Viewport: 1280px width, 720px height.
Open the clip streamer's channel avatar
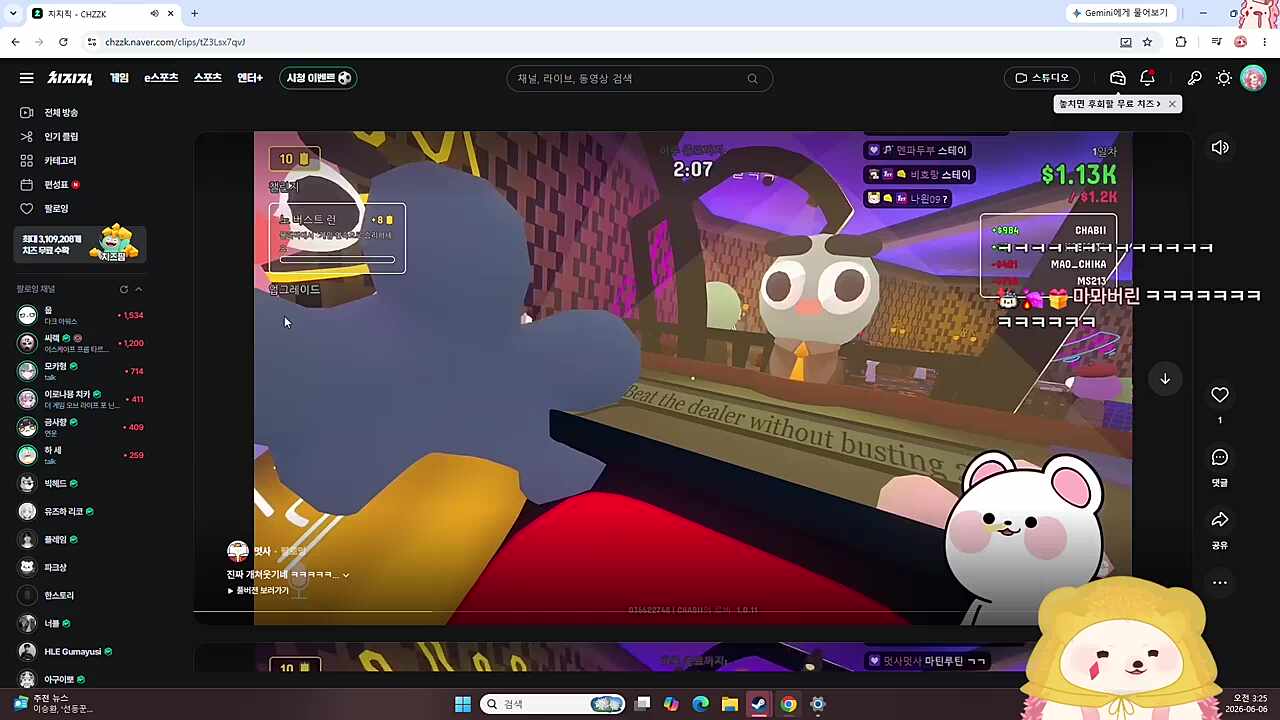click(238, 551)
